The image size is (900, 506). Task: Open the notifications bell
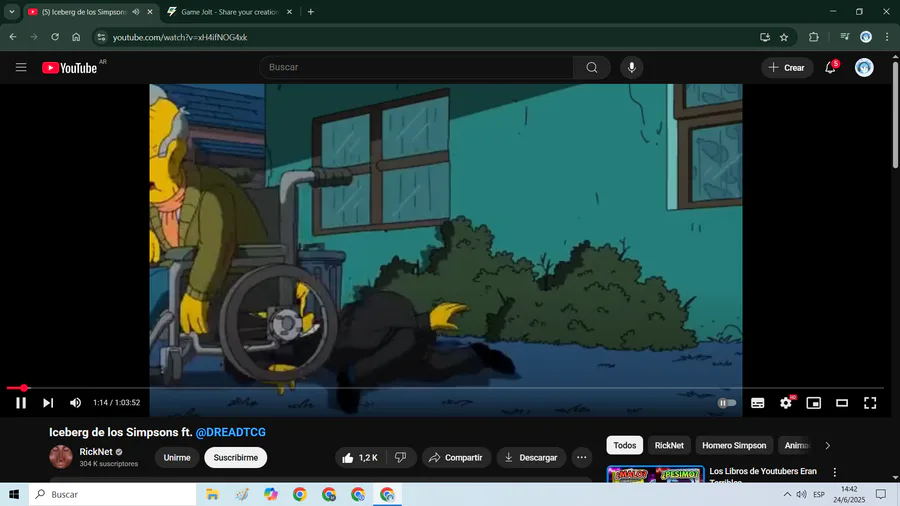(x=831, y=68)
